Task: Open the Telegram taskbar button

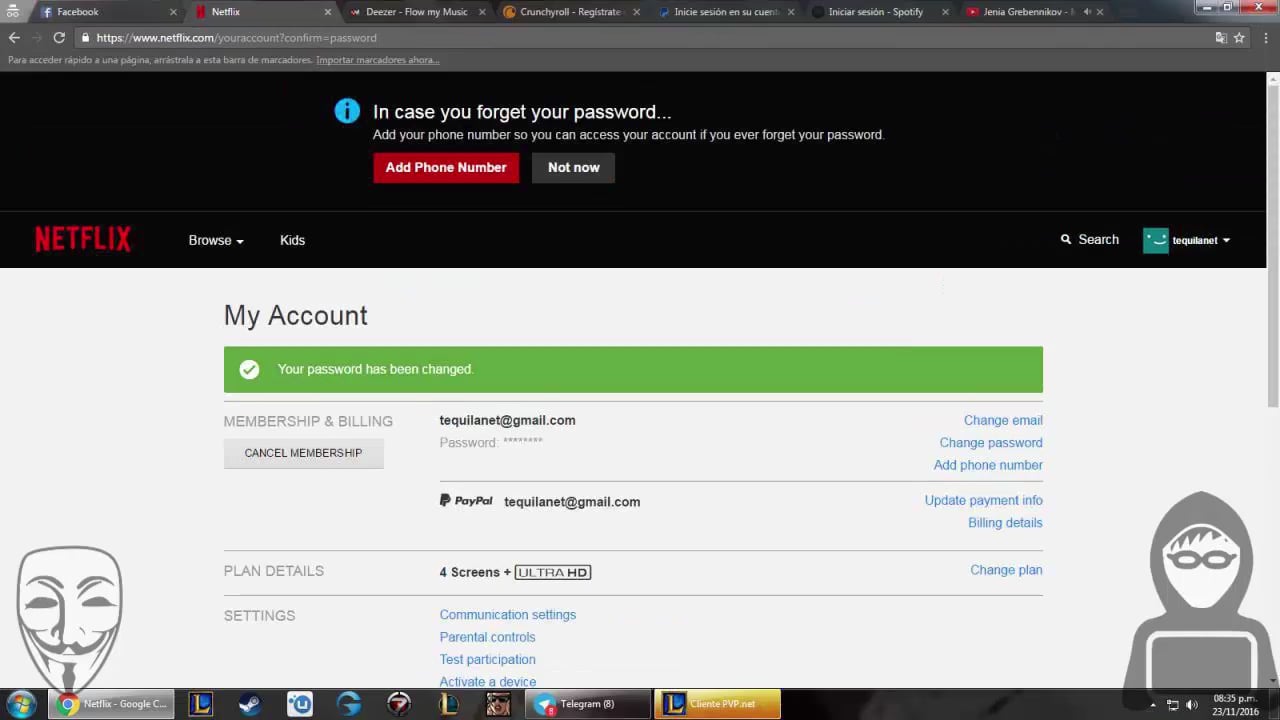Action: point(589,704)
